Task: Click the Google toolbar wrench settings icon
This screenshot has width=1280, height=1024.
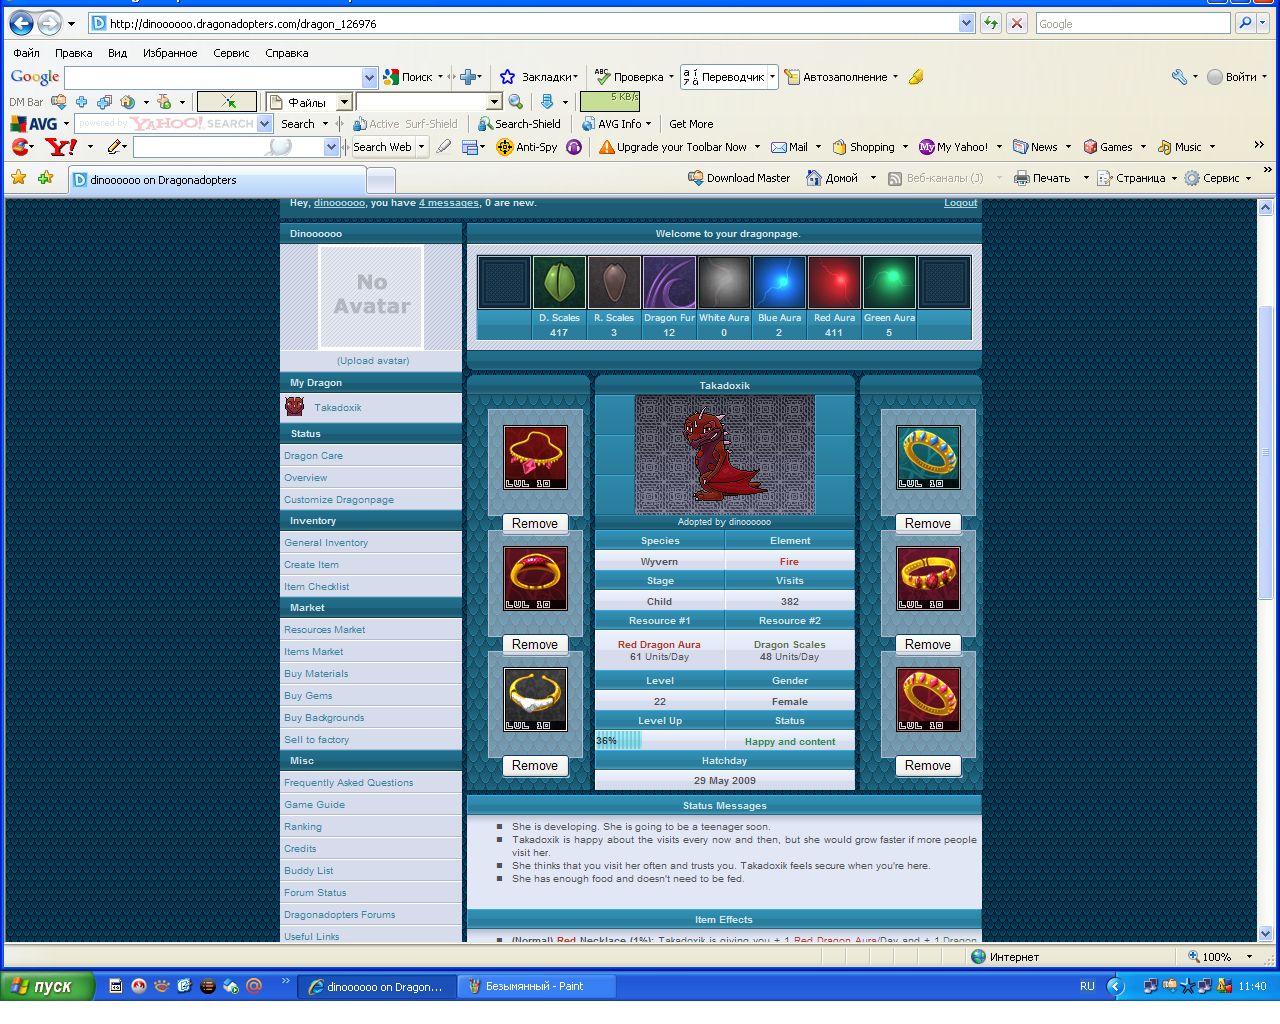Action: pyautogui.click(x=1180, y=77)
